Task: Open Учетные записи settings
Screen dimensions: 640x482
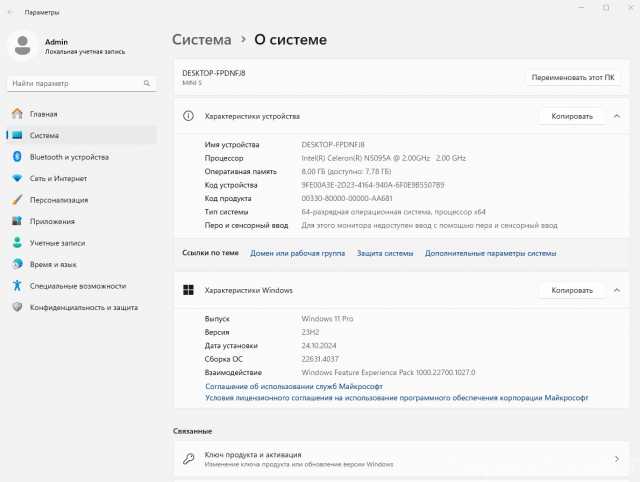Action: [x=57, y=243]
